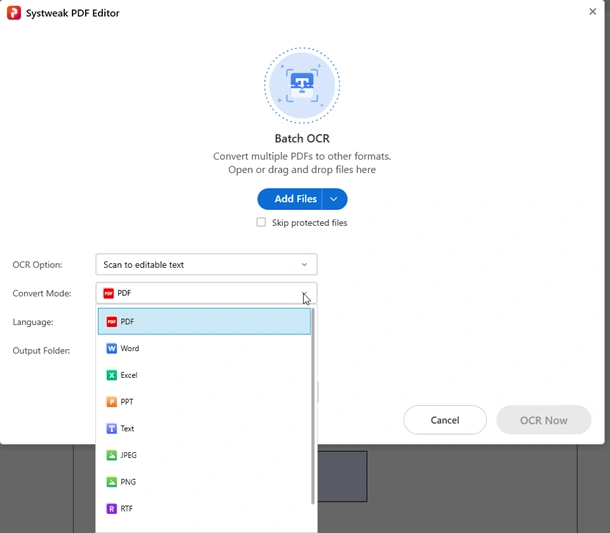
Task: Close the Batch OCR dialog
Action: coord(592,12)
